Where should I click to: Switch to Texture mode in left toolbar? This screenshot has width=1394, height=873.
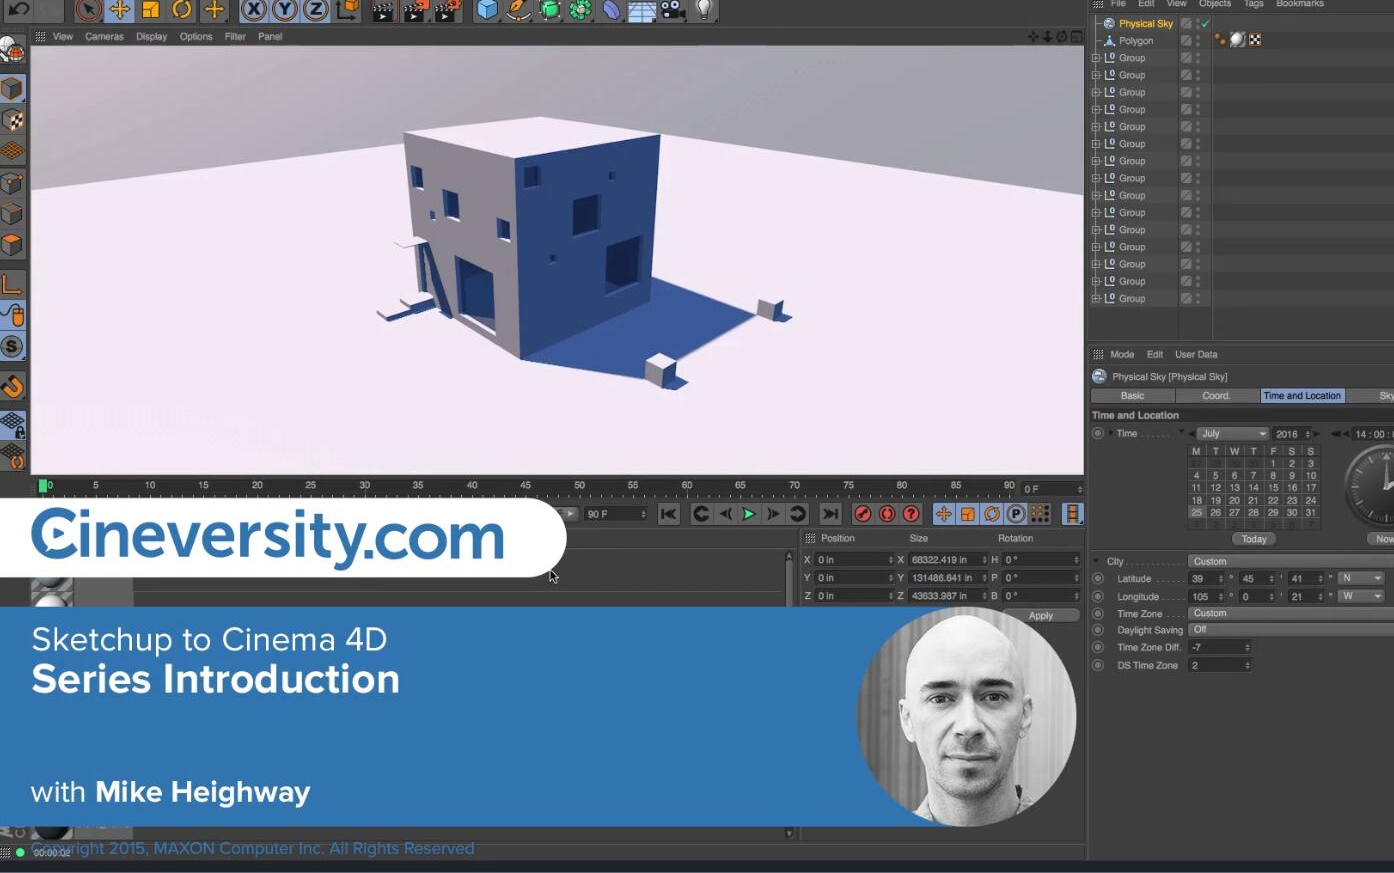[12, 120]
